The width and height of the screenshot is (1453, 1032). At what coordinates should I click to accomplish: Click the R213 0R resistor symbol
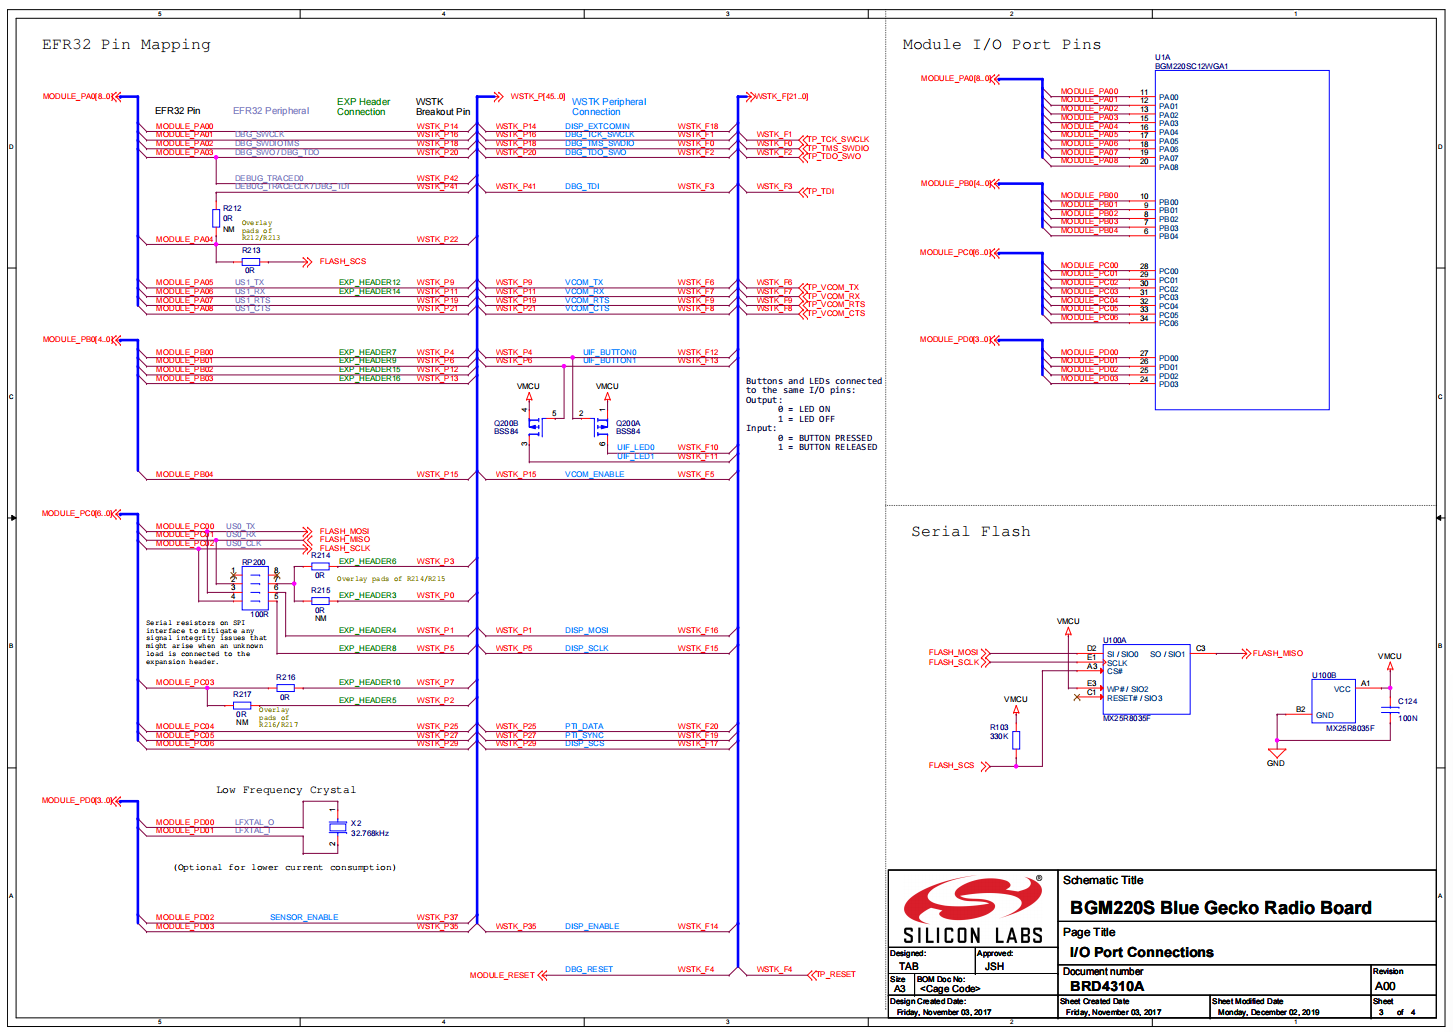(x=251, y=262)
